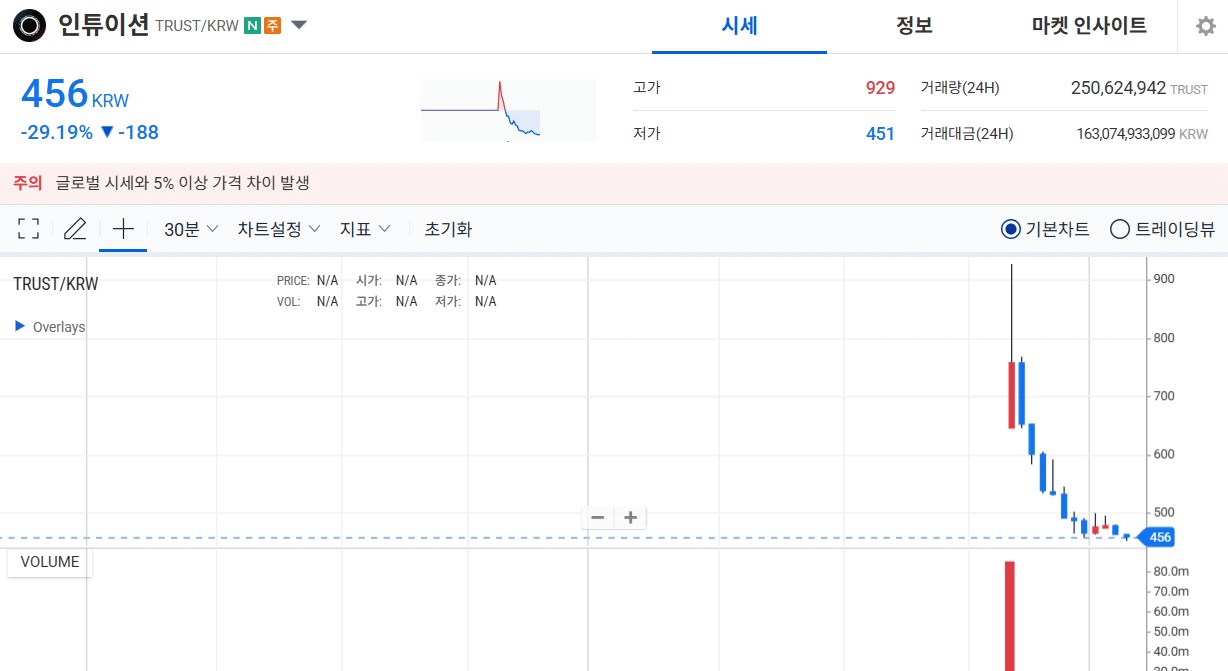Open the coin selector dropdown arrow
This screenshot has height=671, width=1228.
pyautogui.click(x=299, y=26)
